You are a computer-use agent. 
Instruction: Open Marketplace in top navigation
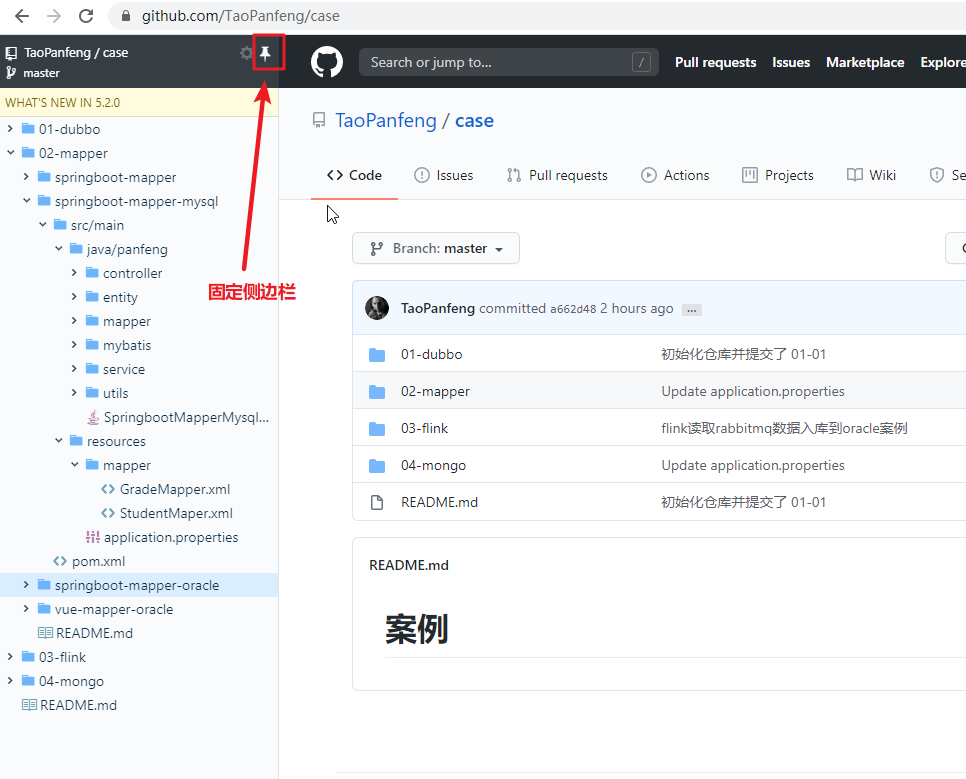(865, 62)
